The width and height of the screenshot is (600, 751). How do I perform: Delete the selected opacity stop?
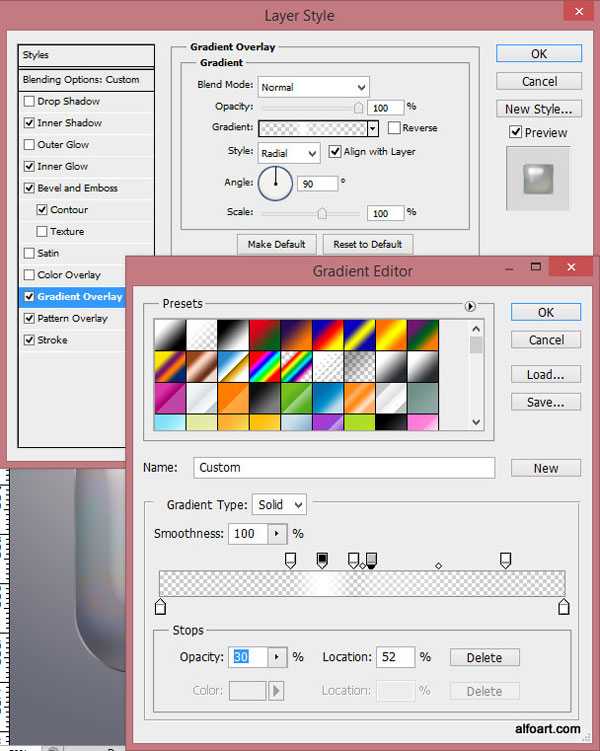point(485,658)
